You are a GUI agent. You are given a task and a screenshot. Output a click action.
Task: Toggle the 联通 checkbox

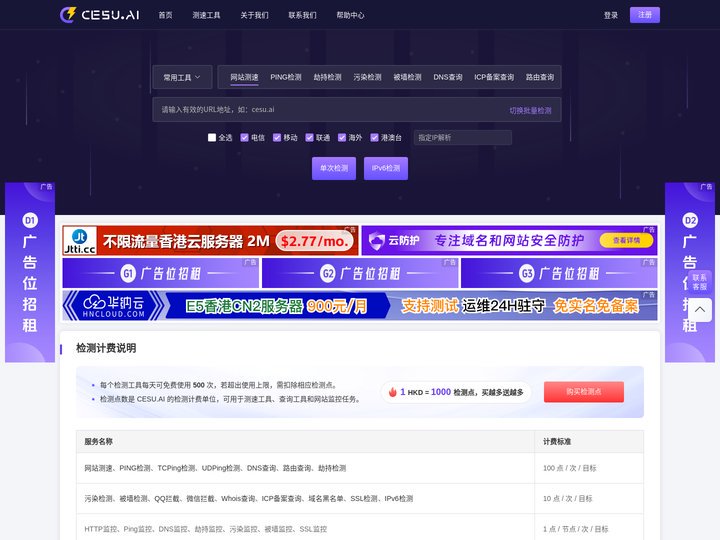[x=309, y=137]
